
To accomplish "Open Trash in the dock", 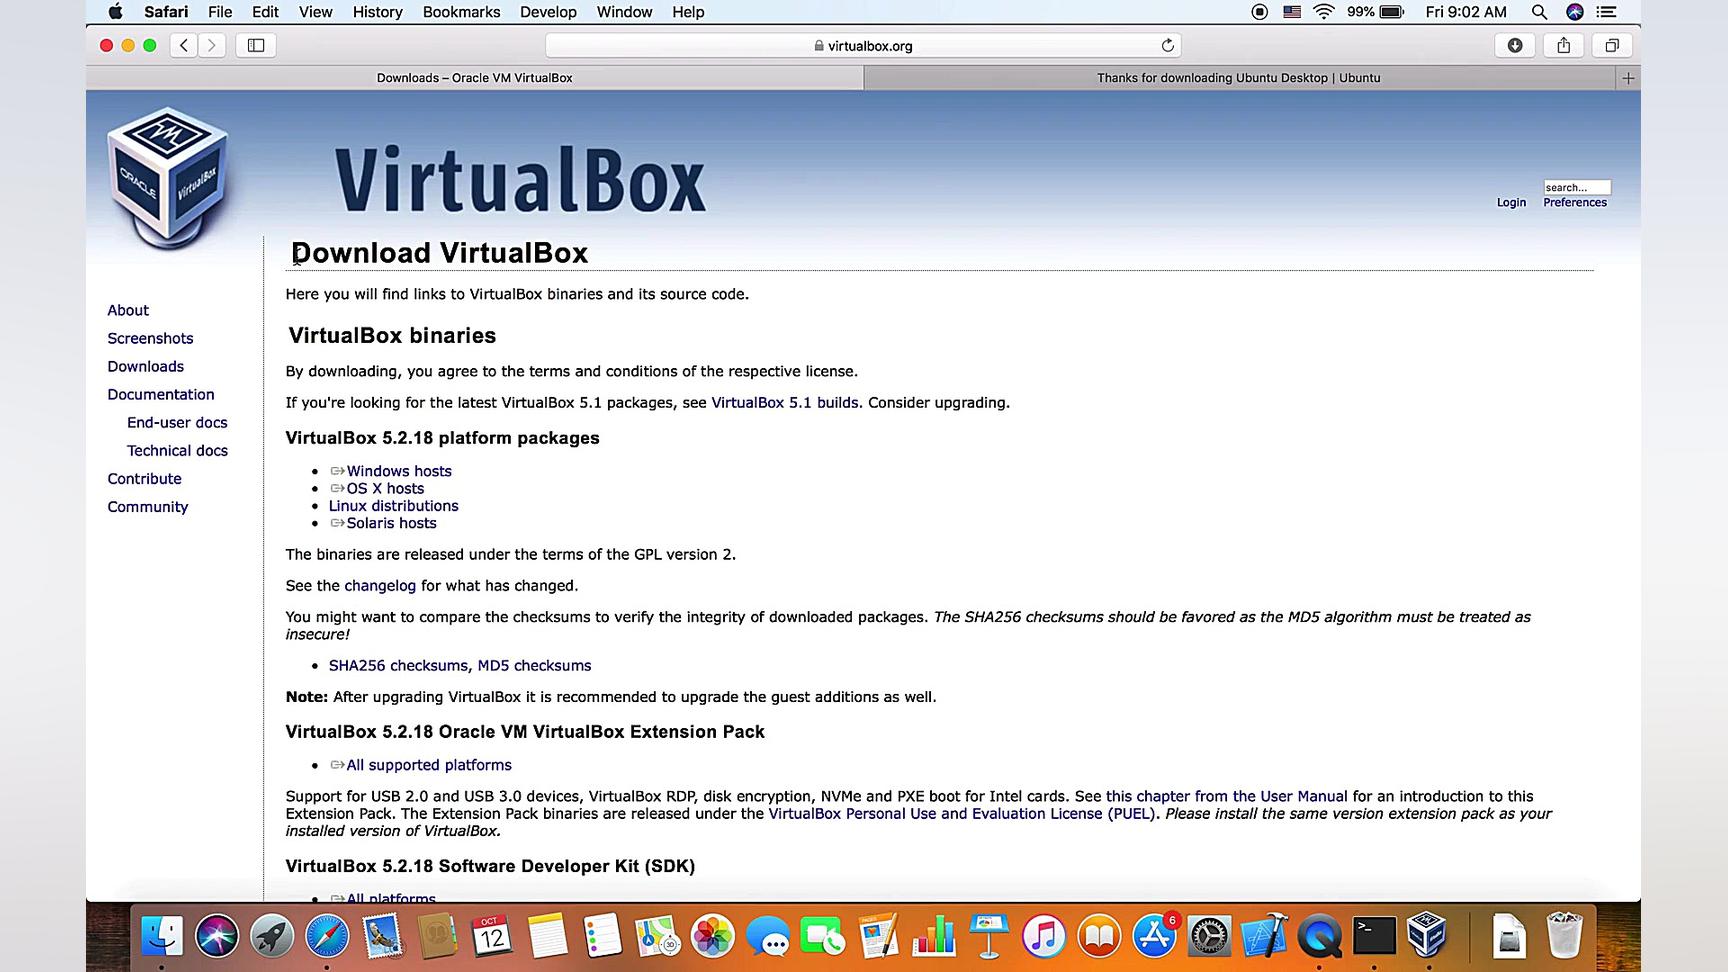I will point(1564,937).
